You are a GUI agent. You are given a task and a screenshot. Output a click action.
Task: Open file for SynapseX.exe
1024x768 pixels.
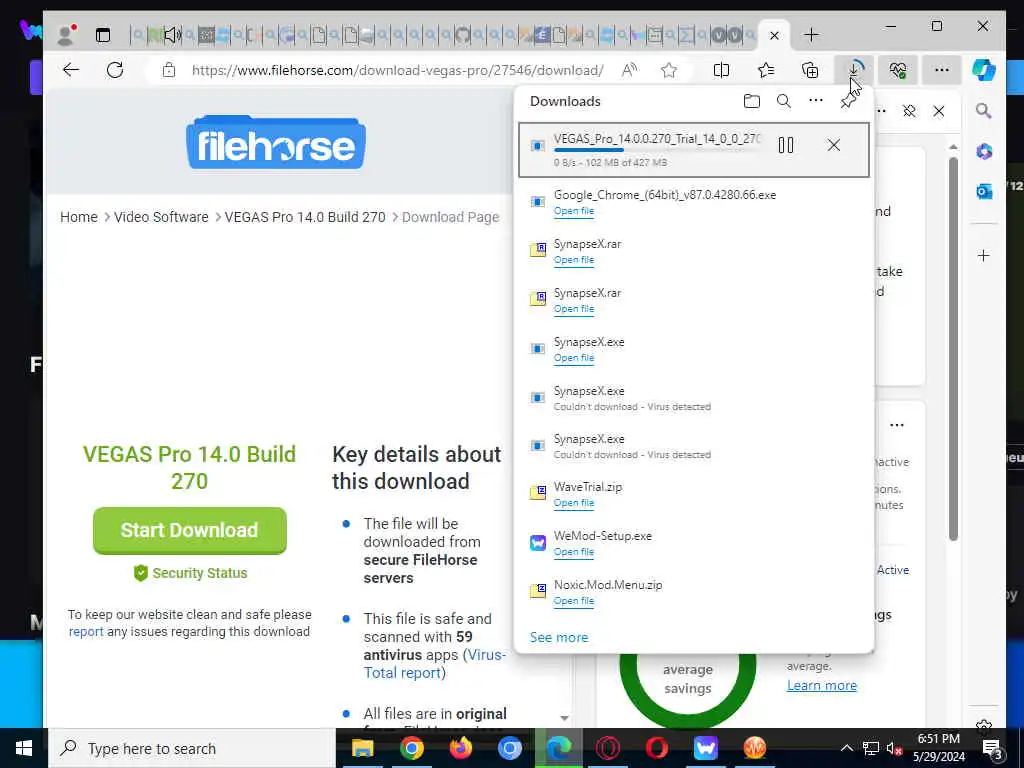point(574,358)
